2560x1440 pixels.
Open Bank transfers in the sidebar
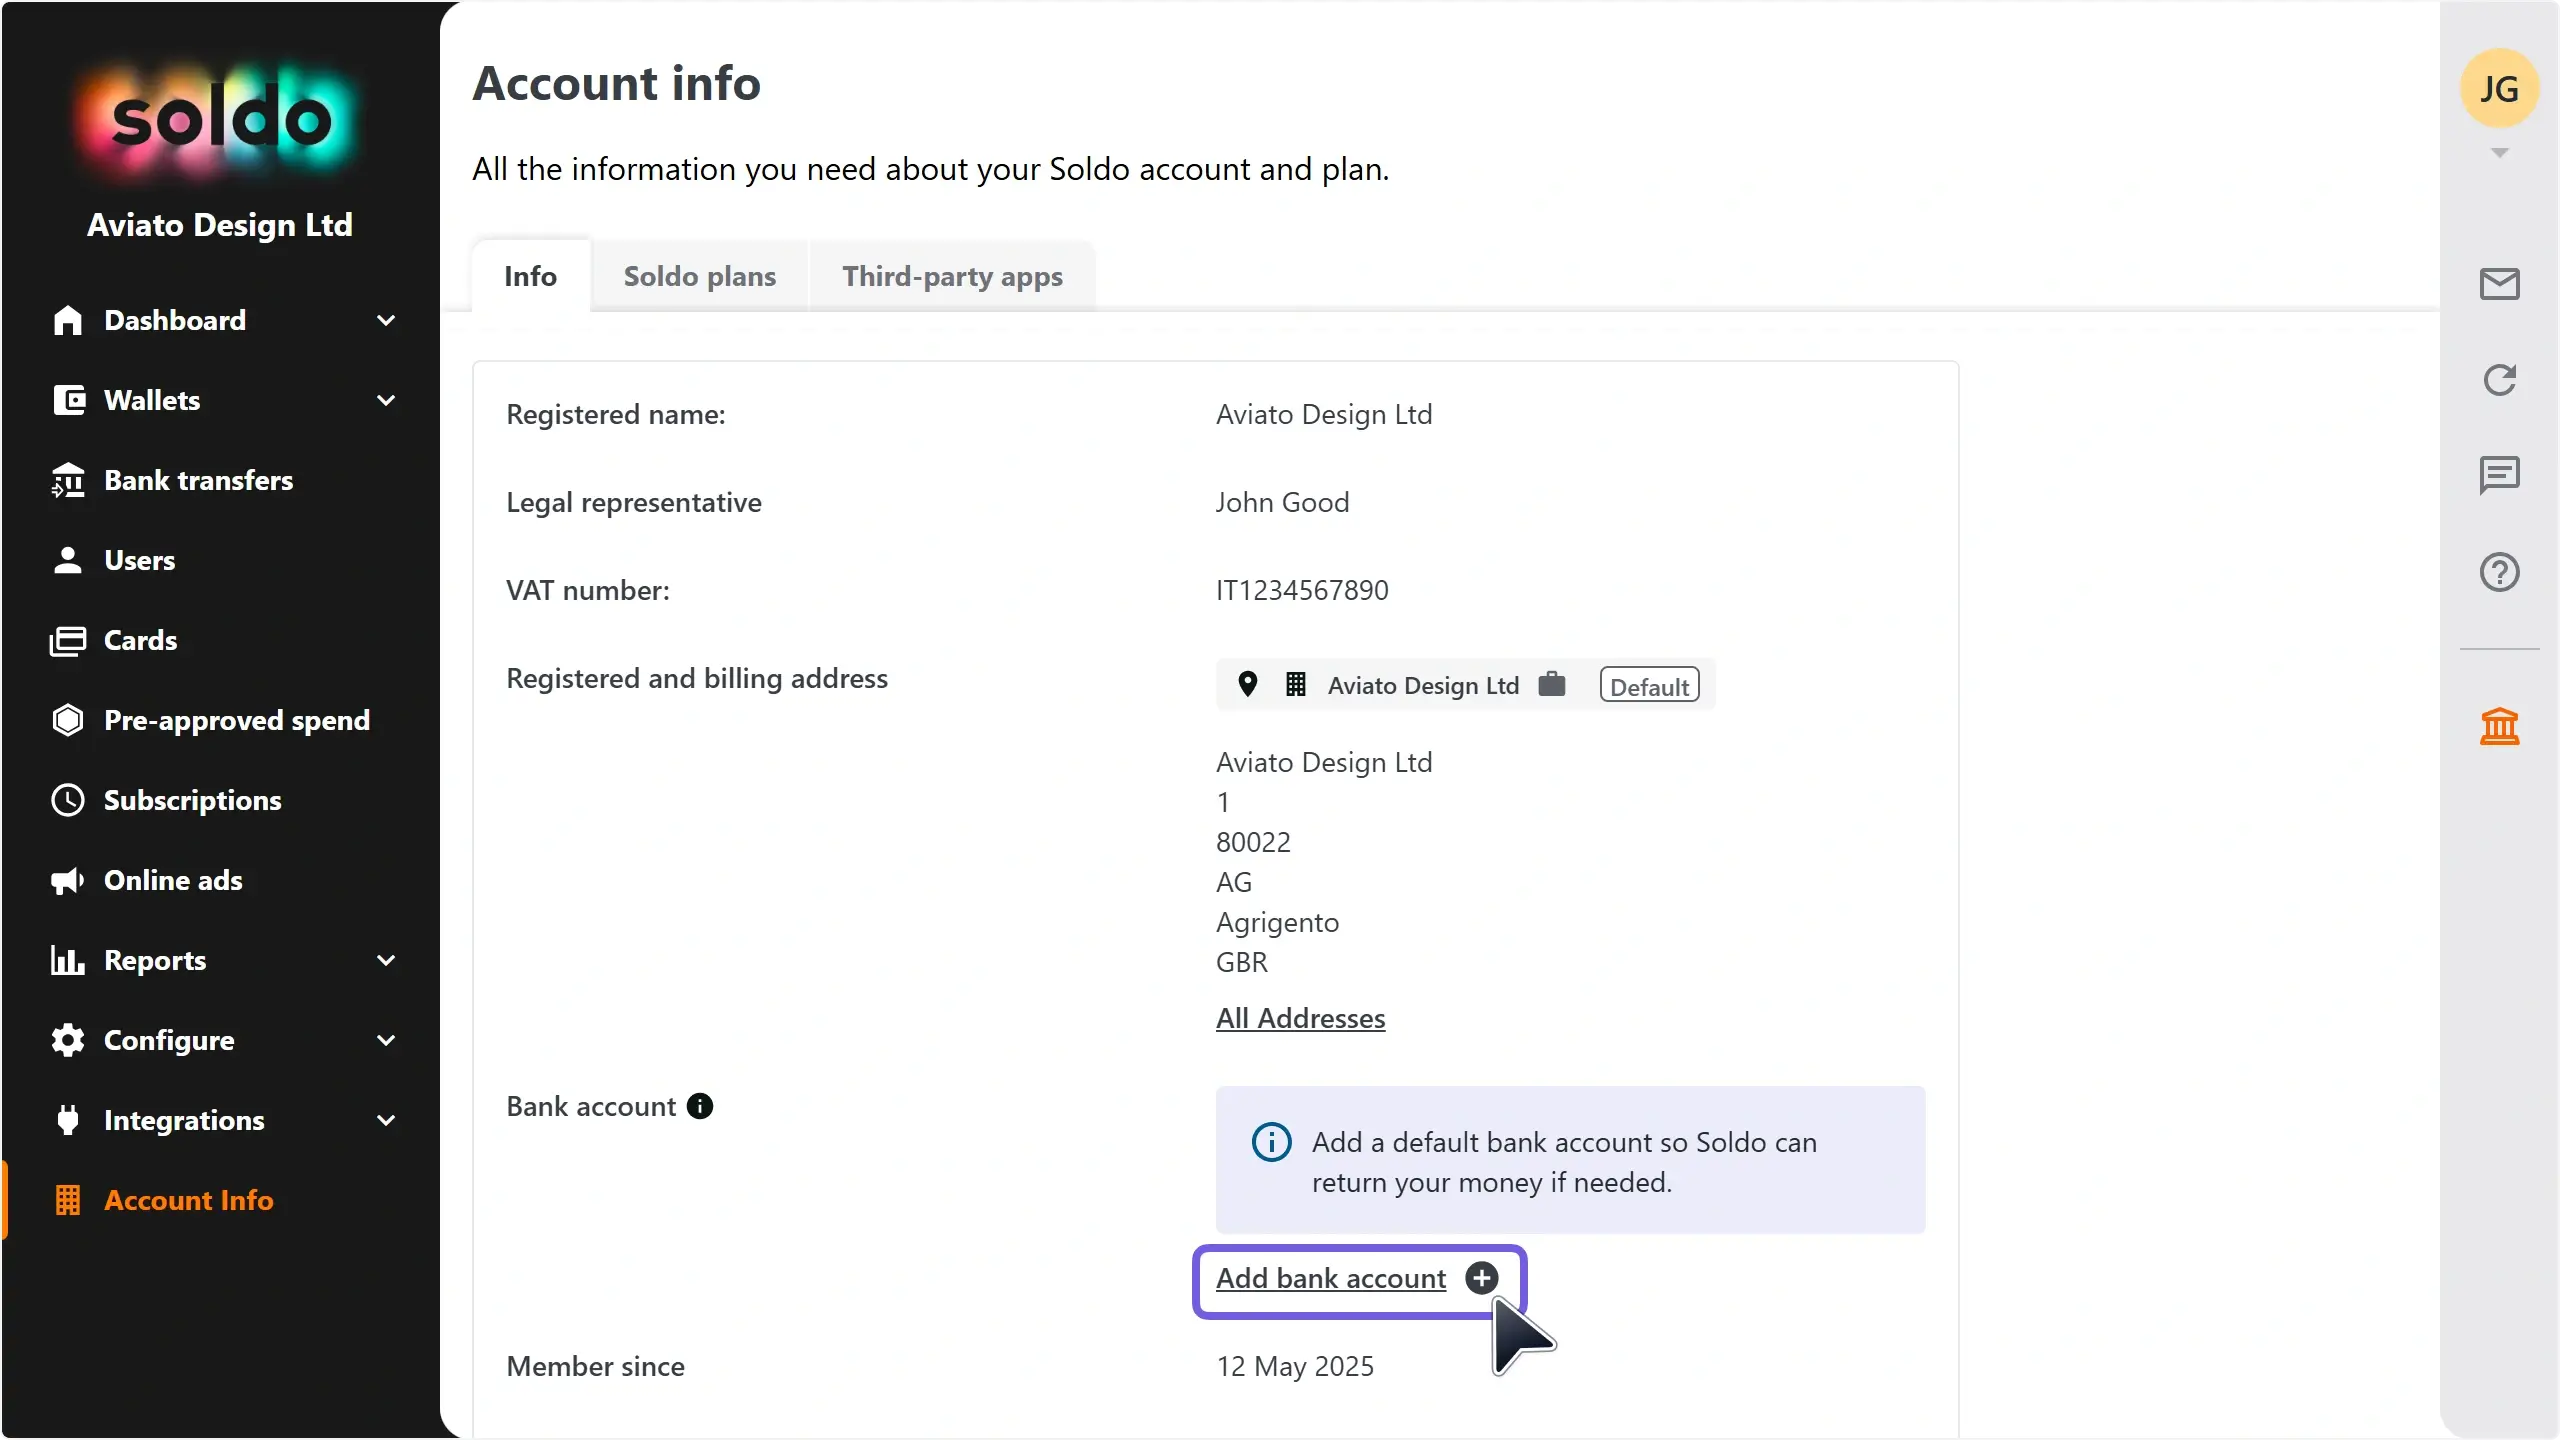(199, 480)
